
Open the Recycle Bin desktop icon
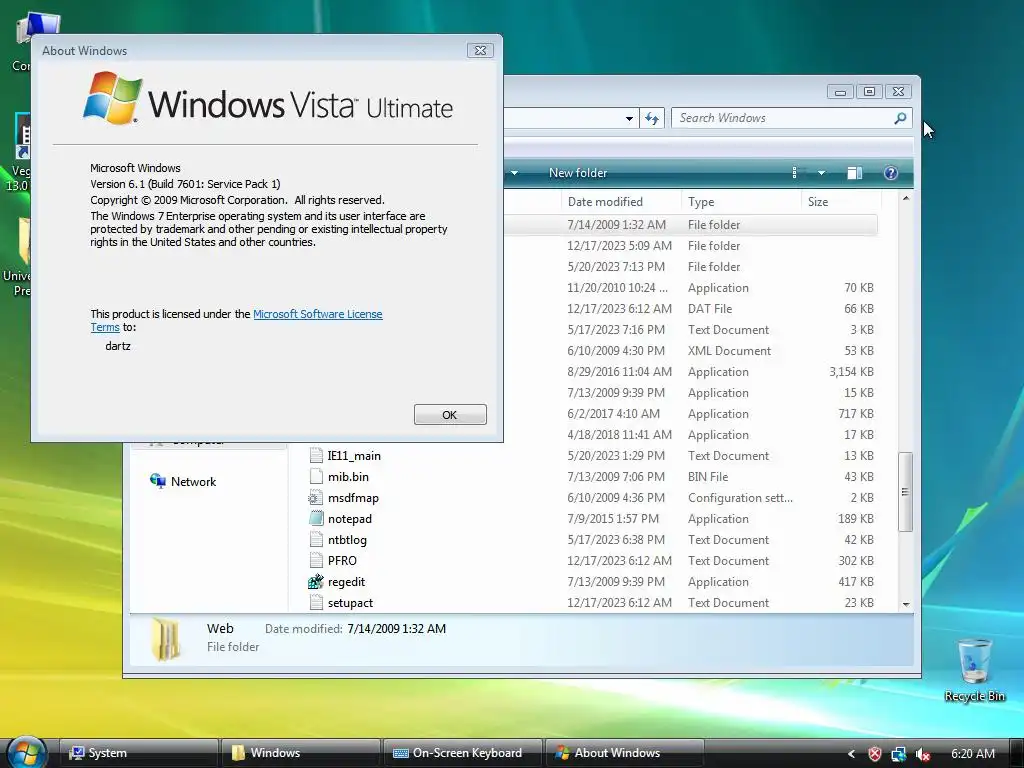pos(974,670)
